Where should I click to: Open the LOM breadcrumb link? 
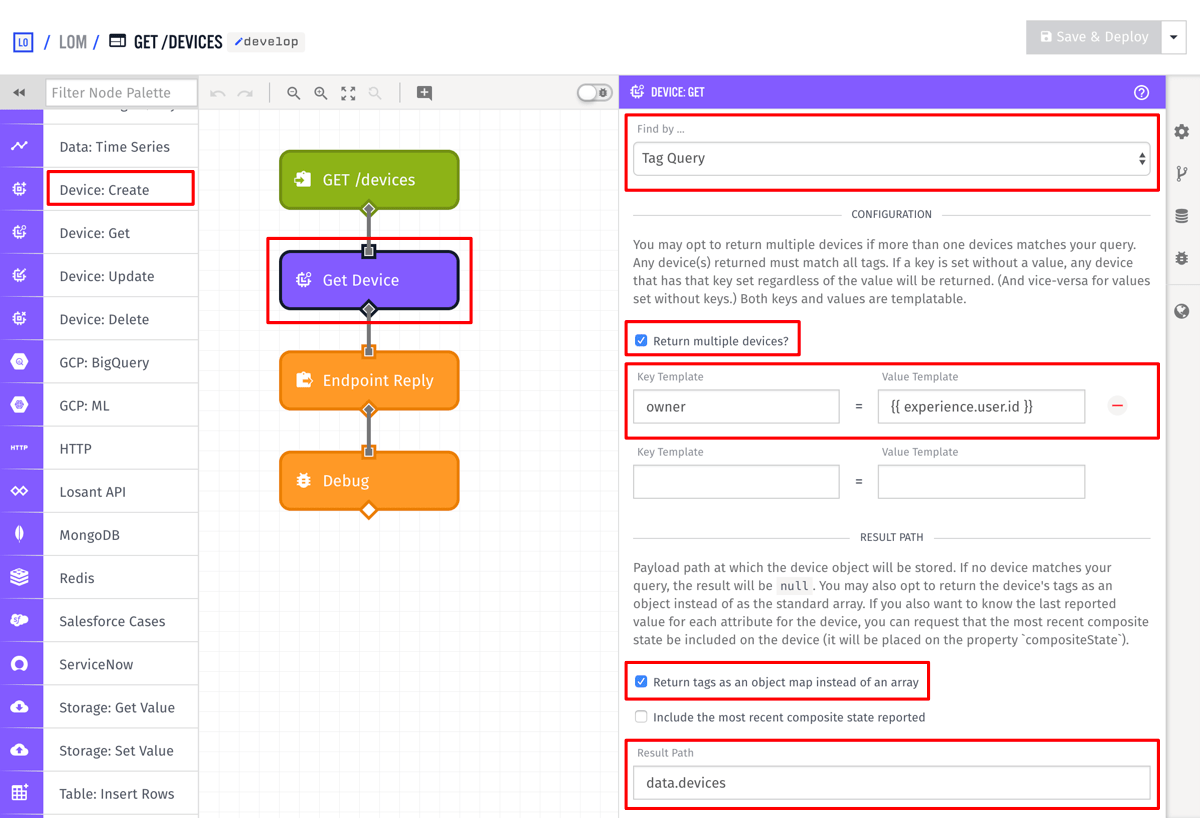73,42
